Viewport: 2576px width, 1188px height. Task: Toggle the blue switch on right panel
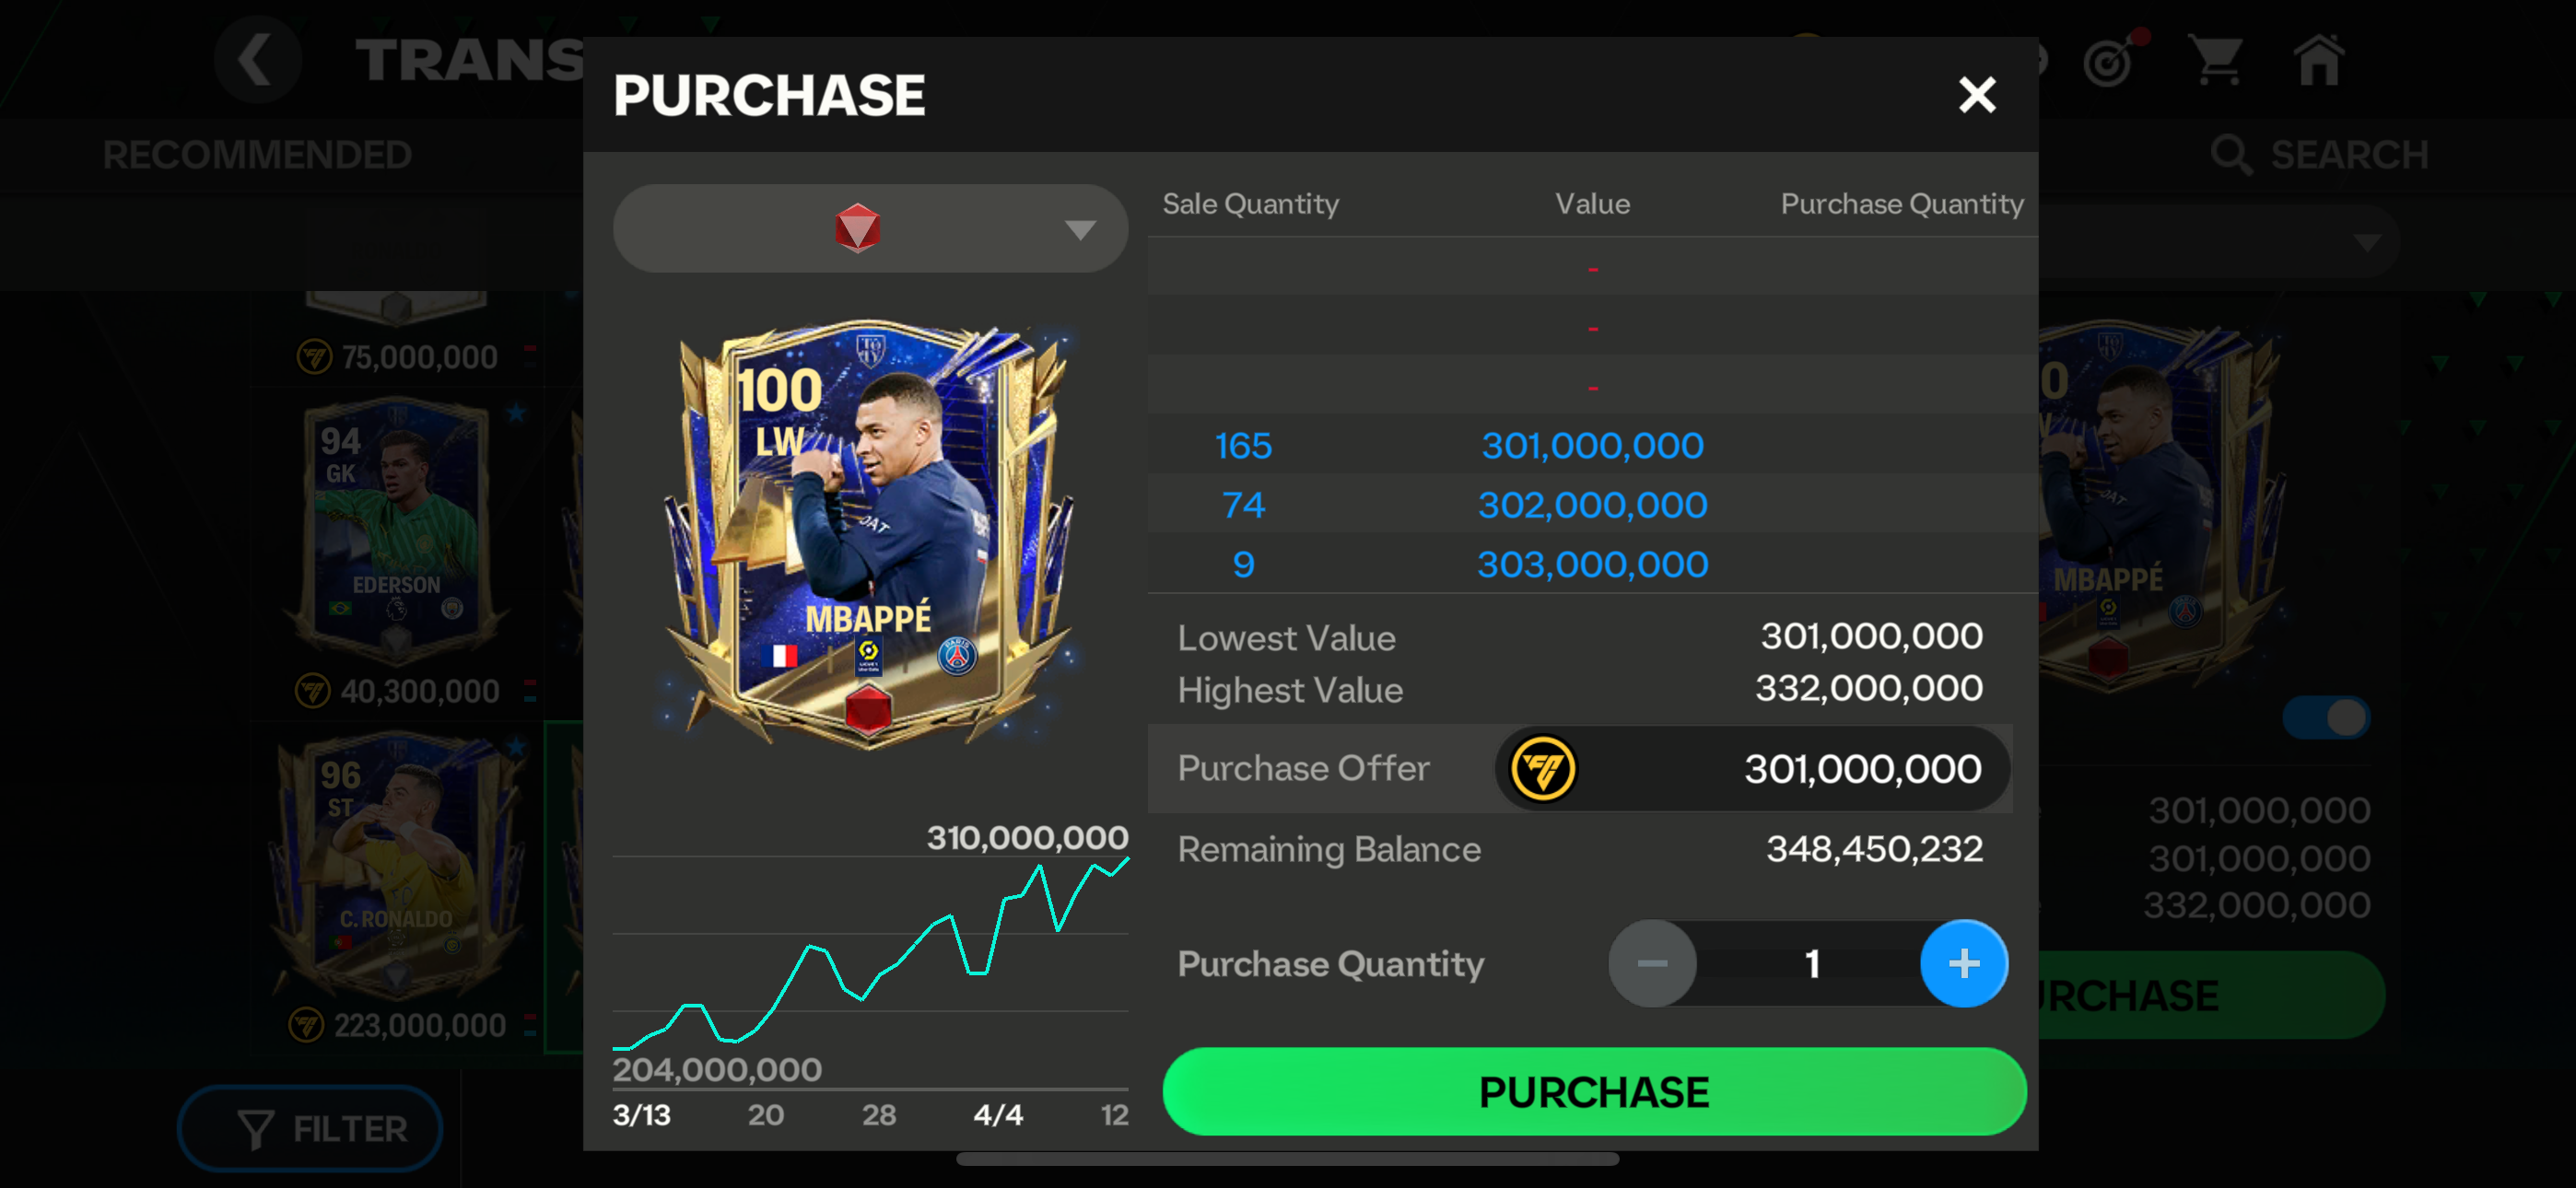tap(2325, 717)
